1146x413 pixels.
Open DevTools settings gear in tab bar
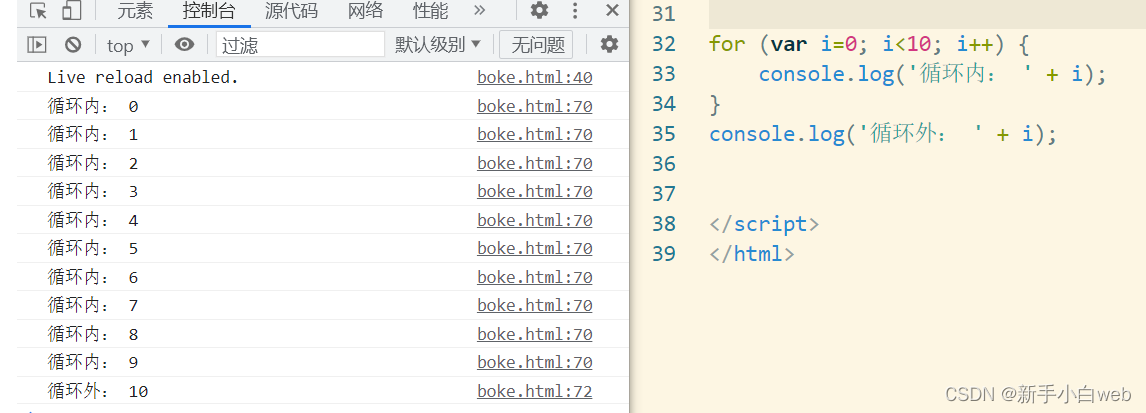click(539, 10)
